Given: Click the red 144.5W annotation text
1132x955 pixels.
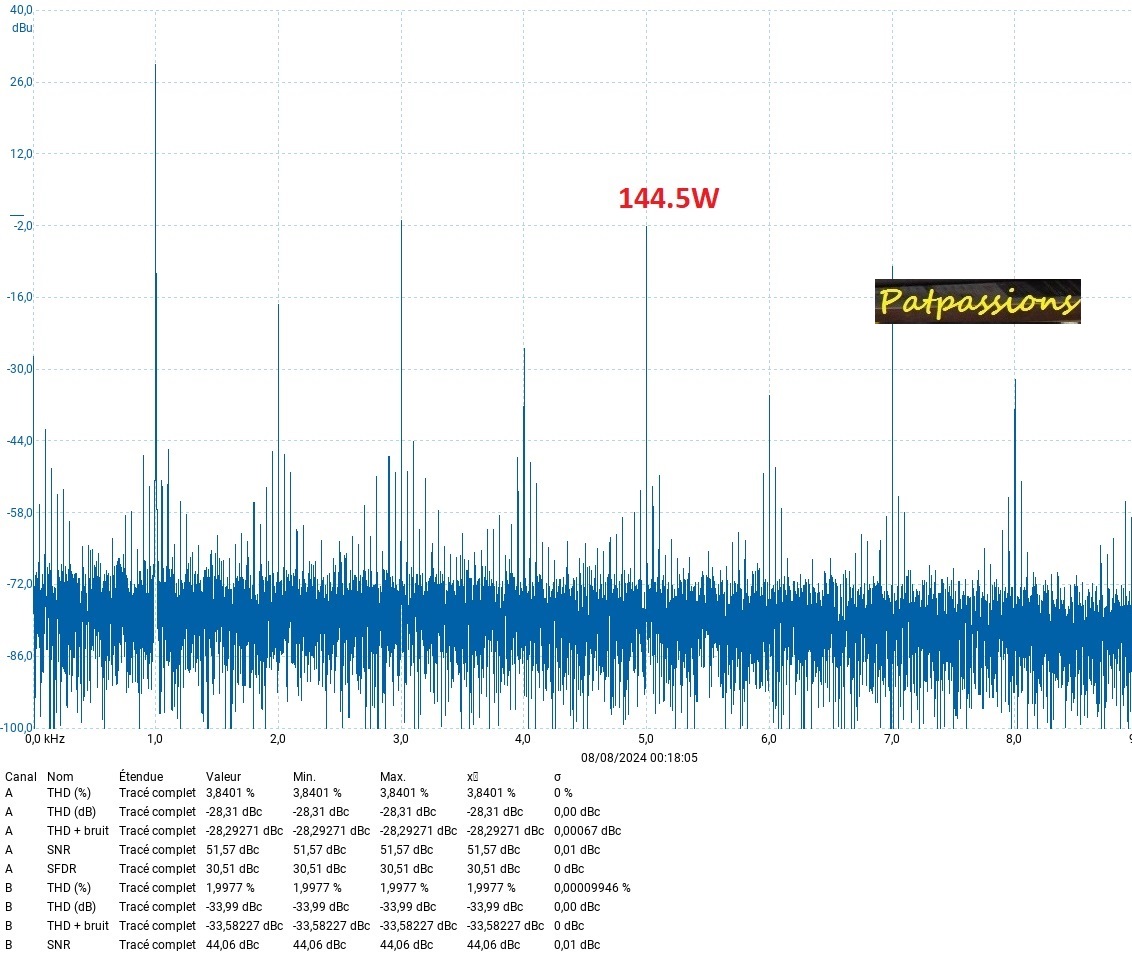Looking at the screenshot, I should pos(668,199).
